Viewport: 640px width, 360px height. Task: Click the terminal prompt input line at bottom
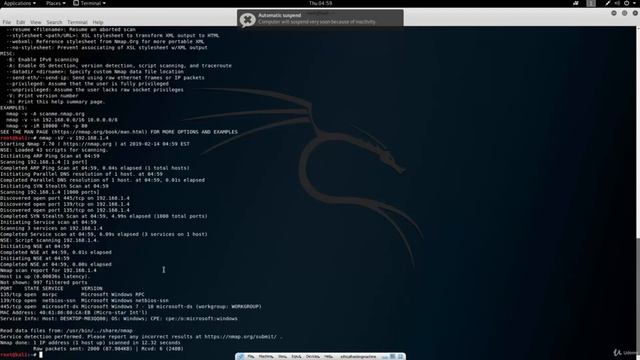point(20,355)
